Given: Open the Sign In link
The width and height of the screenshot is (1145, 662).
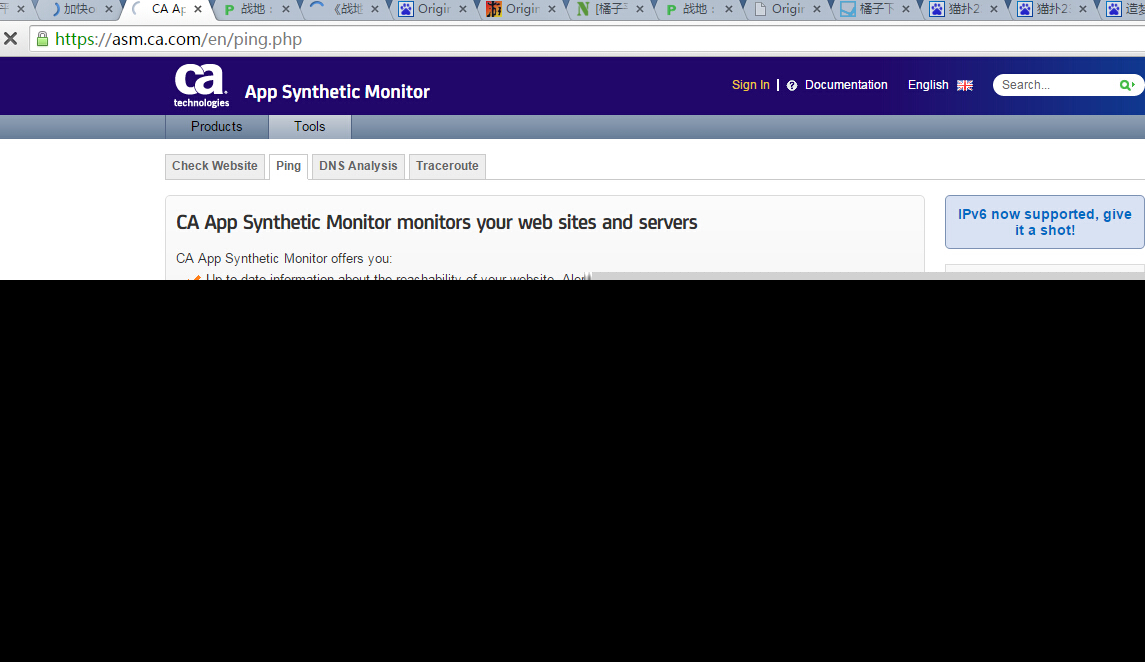Looking at the screenshot, I should 751,85.
